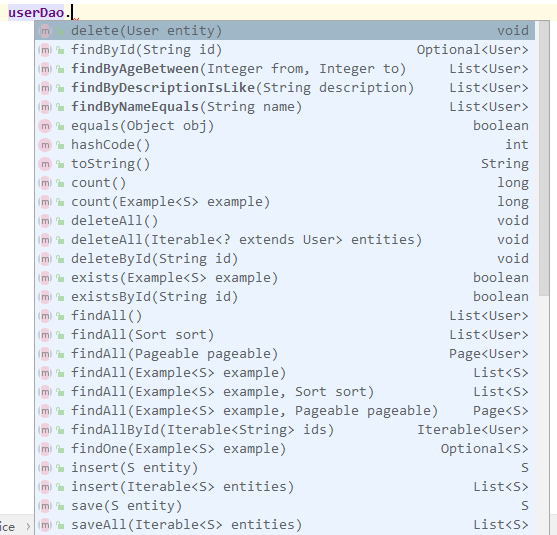
Task: Select deleteAll(Iterable<? extends User> entities) entry
Action: pyautogui.click(x=285, y=240)
